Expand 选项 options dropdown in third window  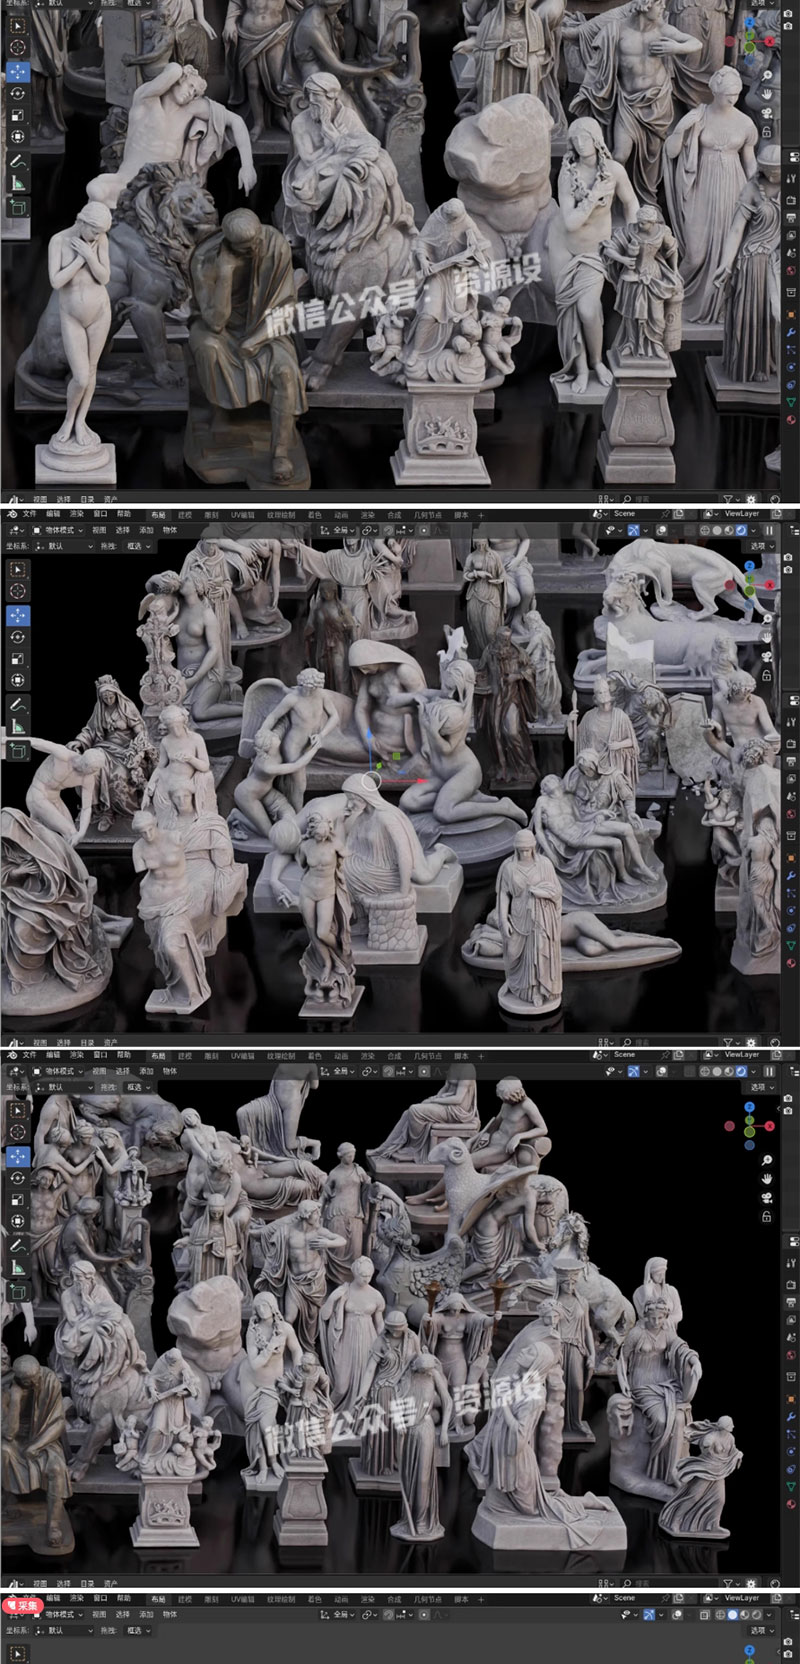point(762,1087)
